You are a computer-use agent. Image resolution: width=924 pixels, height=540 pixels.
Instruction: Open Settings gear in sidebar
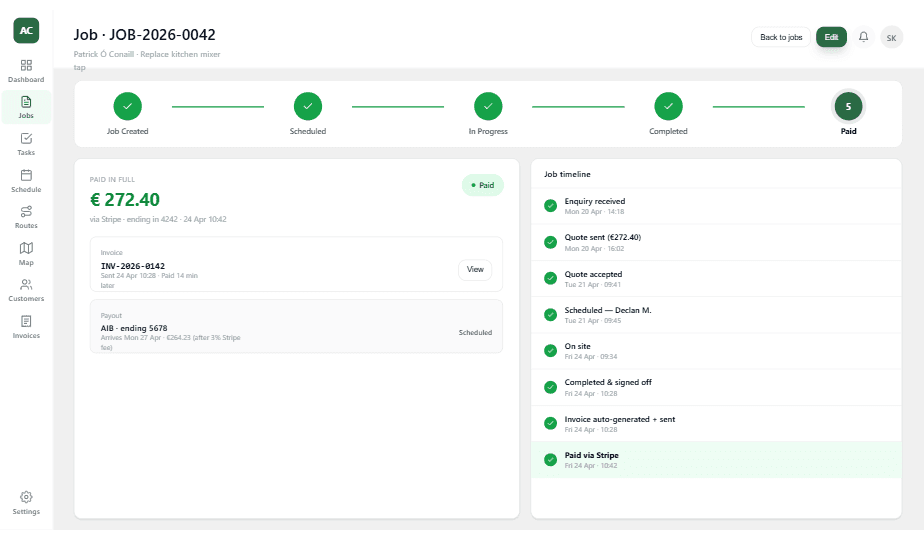pyautogui.click(x=27, y=497)
